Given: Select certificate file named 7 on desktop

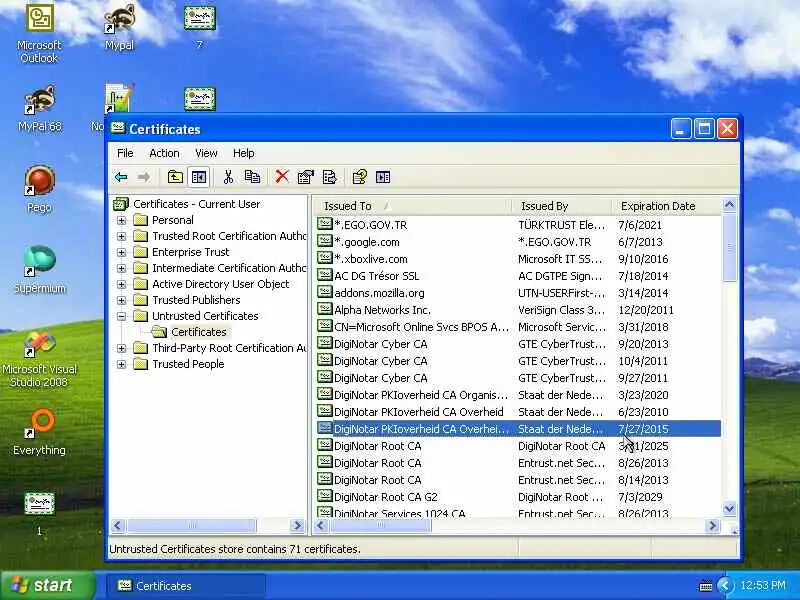Looking at the screenshot, I should click(x=199, y=27).
